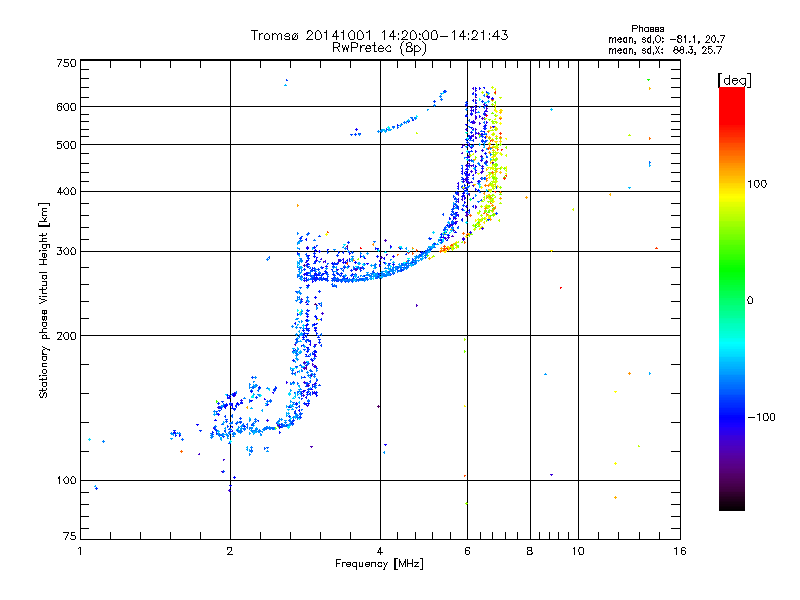This screenshot has height=600, width=800.
Task: Click the x-axis tick label "16"
Action: 680,552
